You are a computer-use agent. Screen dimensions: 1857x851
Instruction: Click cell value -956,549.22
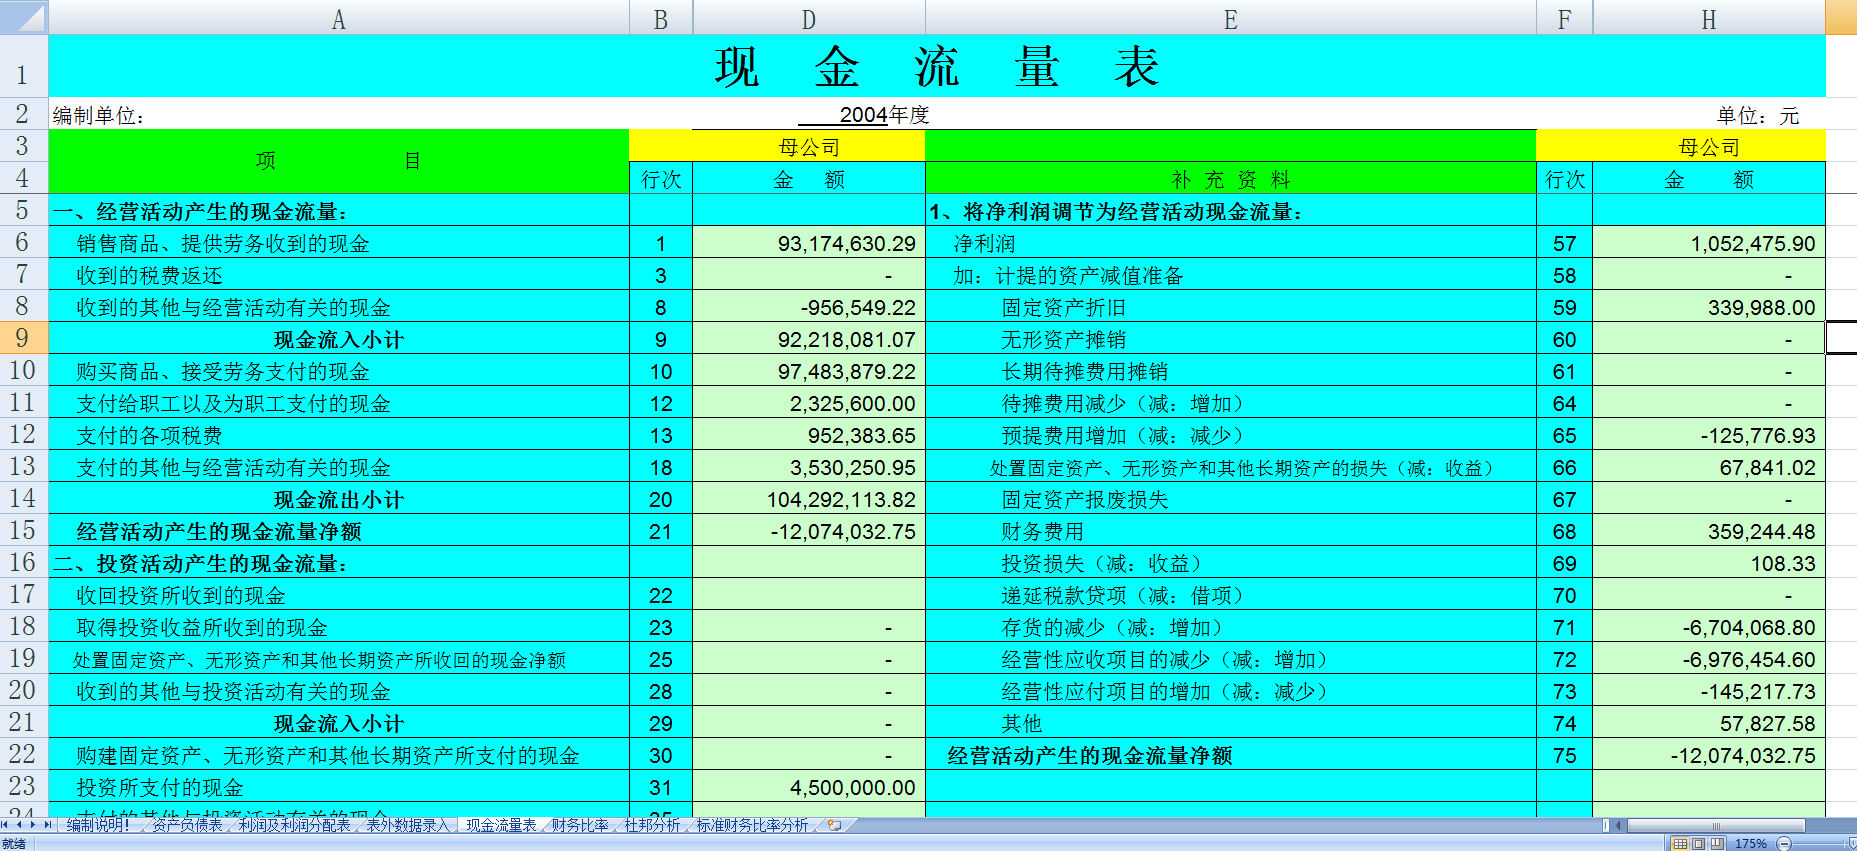coord(809,307)
